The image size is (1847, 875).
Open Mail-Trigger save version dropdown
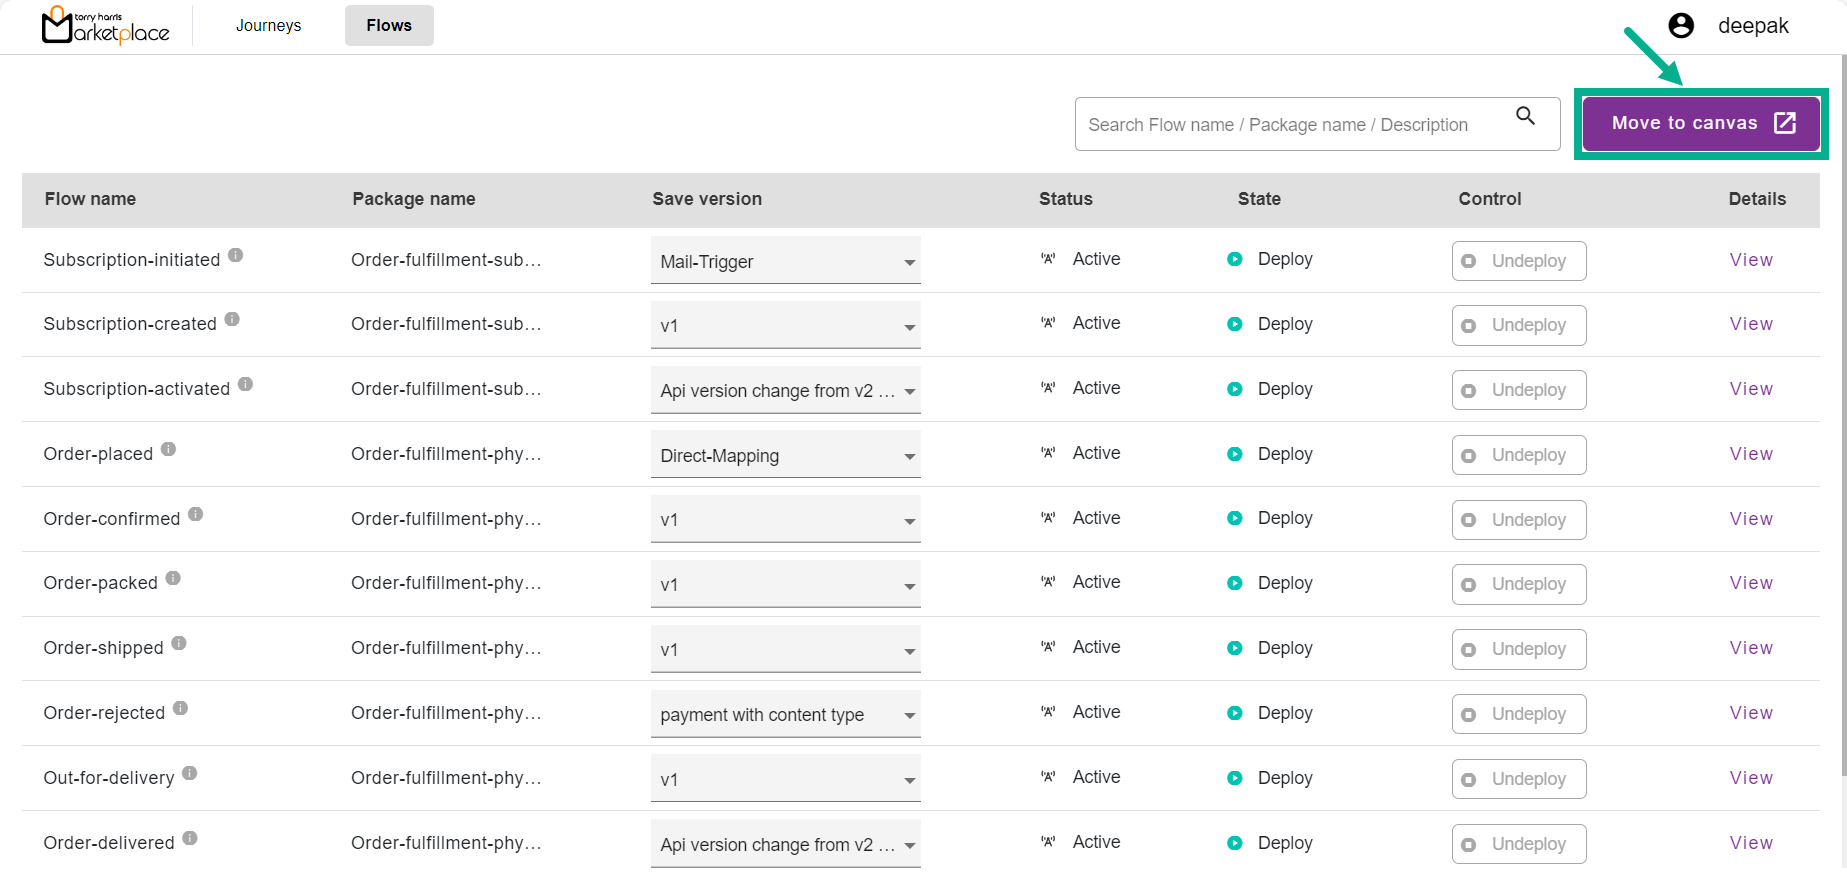(785, 261)
